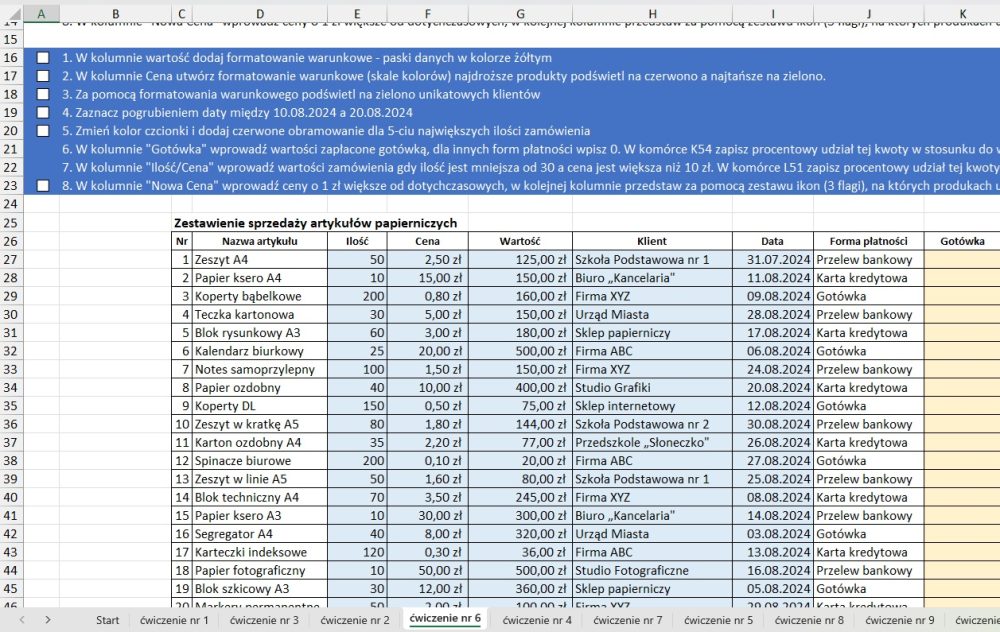Click the Select All corner triangle
The width and height of the screenshot is (1000, 632).
(x=11, y=14)
